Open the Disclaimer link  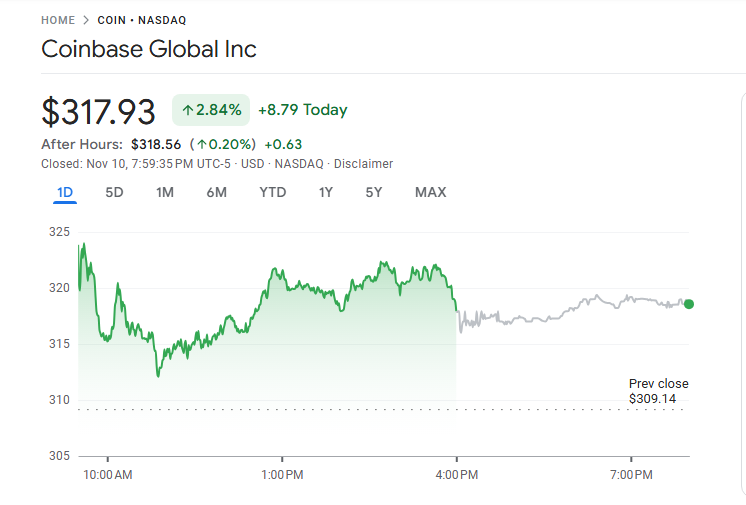(x=363, y=164)
